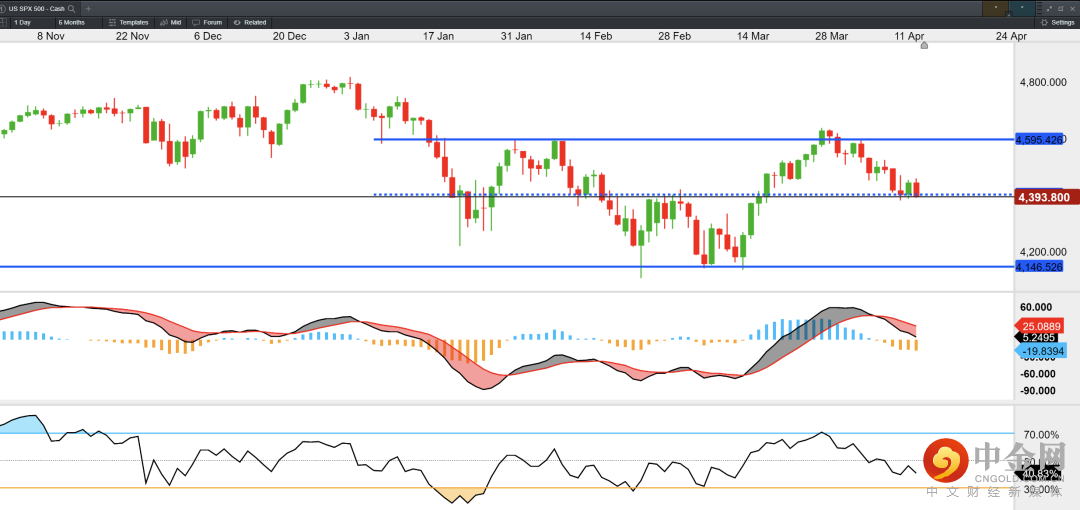This screenshot has width=1080, height=510.
Task: Add a new chart tab with plus
Action: click(x=88, y=8)
